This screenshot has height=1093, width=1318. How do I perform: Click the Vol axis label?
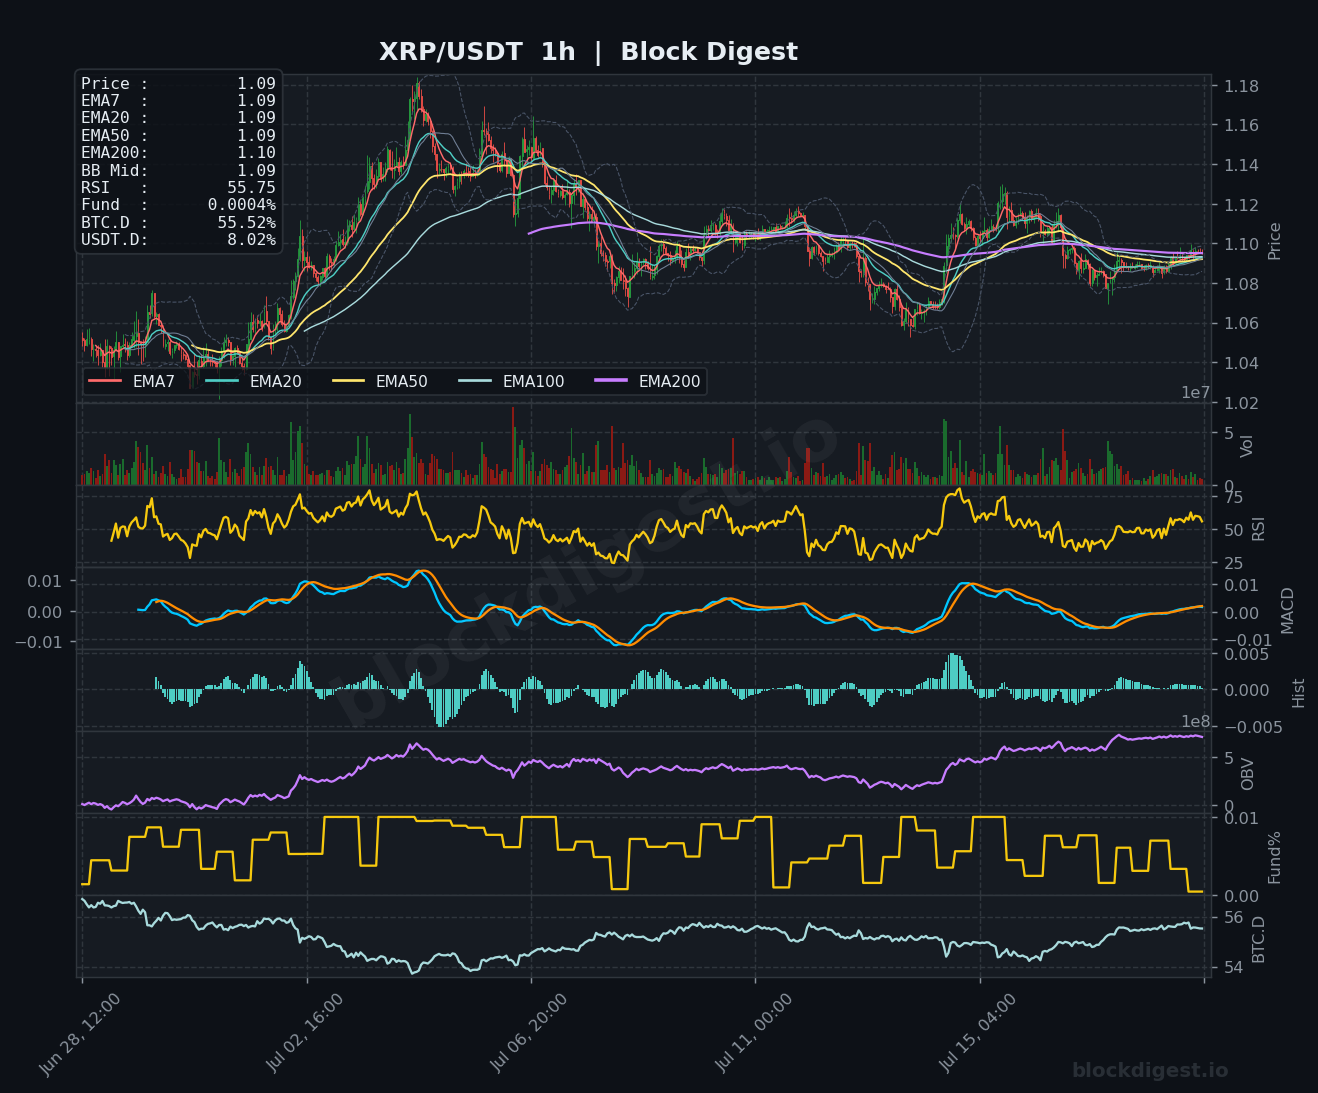(x=1247, y=446)
